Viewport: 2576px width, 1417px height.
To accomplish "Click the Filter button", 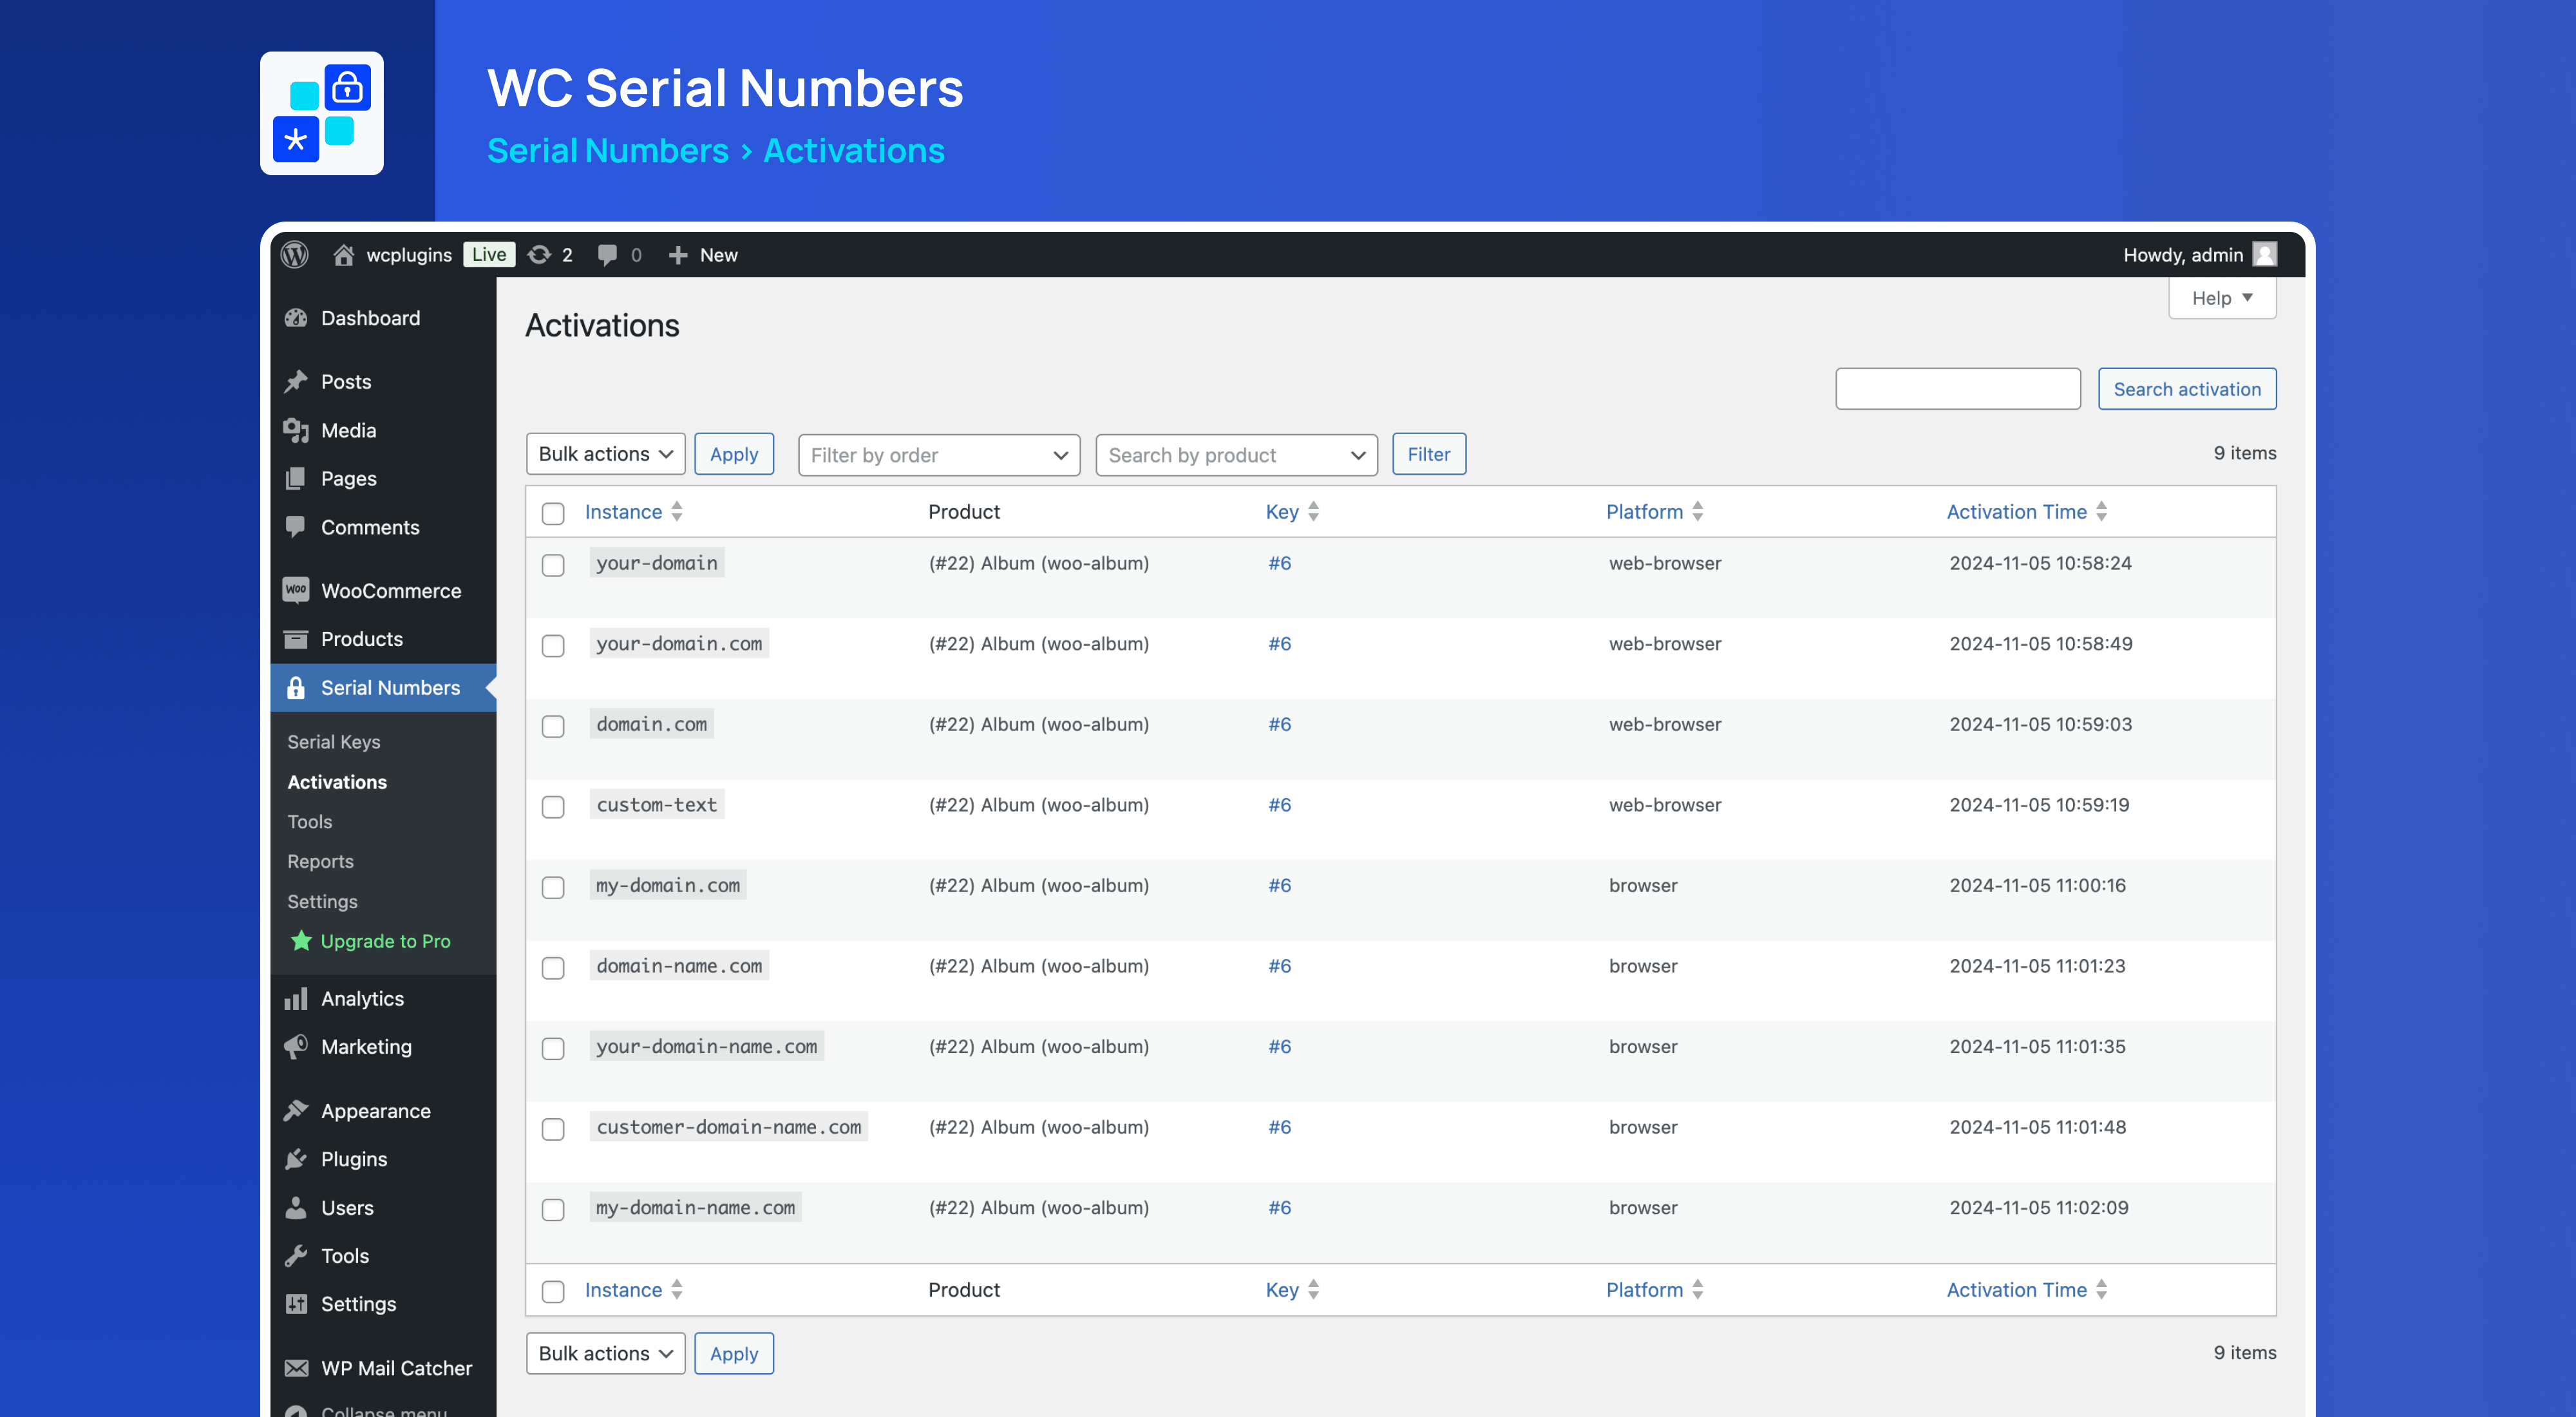I will click(x=1429, y=454).
